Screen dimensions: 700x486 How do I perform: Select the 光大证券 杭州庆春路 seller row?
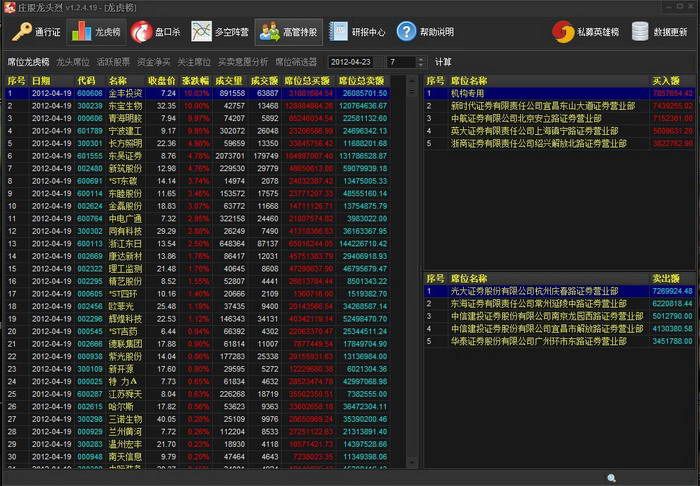pos(559,291)
